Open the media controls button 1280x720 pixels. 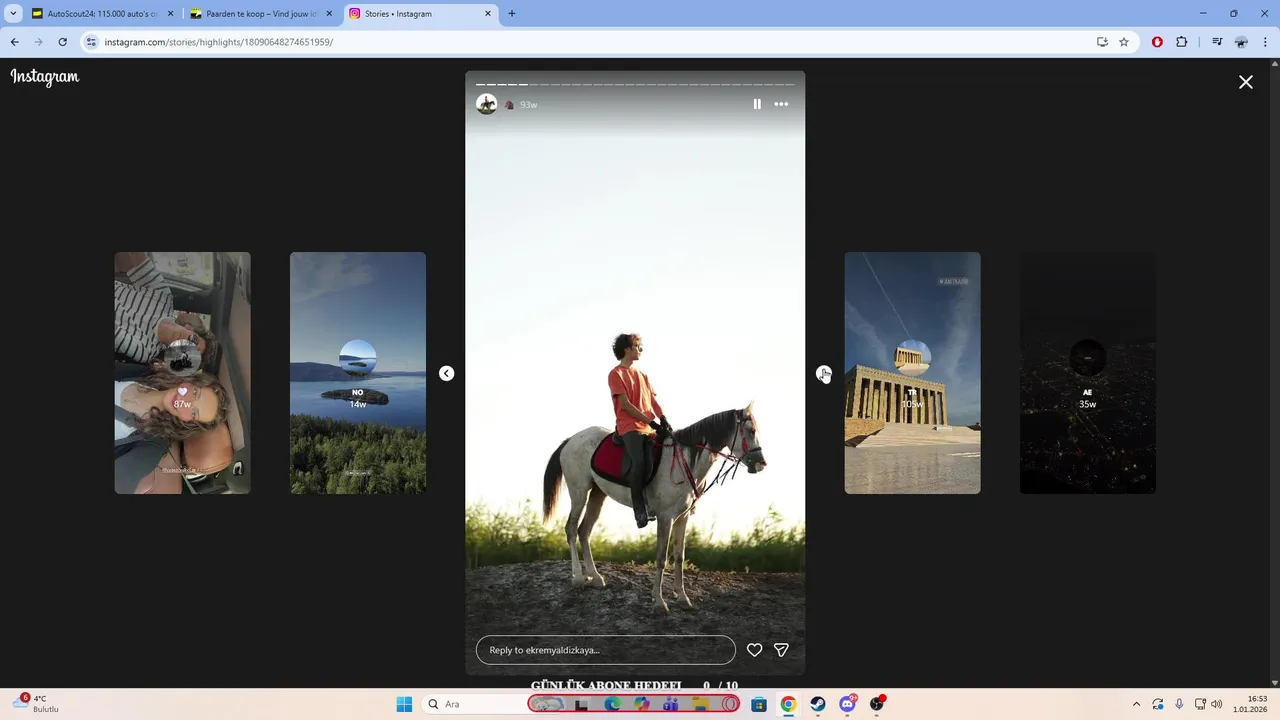1217,42
